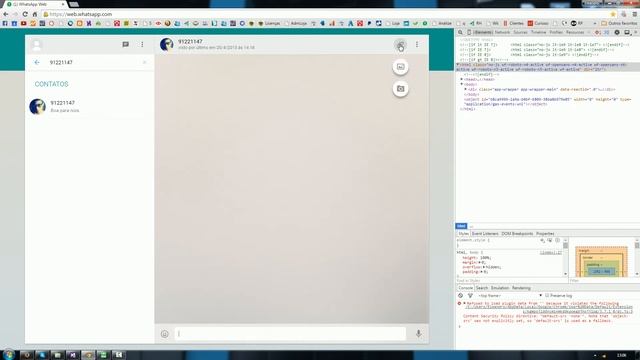Image resolution: width=640 pixels, height=360 pixels.
Task: Switch to the DevTools Sources tab
Action: [x=520, y=32]
